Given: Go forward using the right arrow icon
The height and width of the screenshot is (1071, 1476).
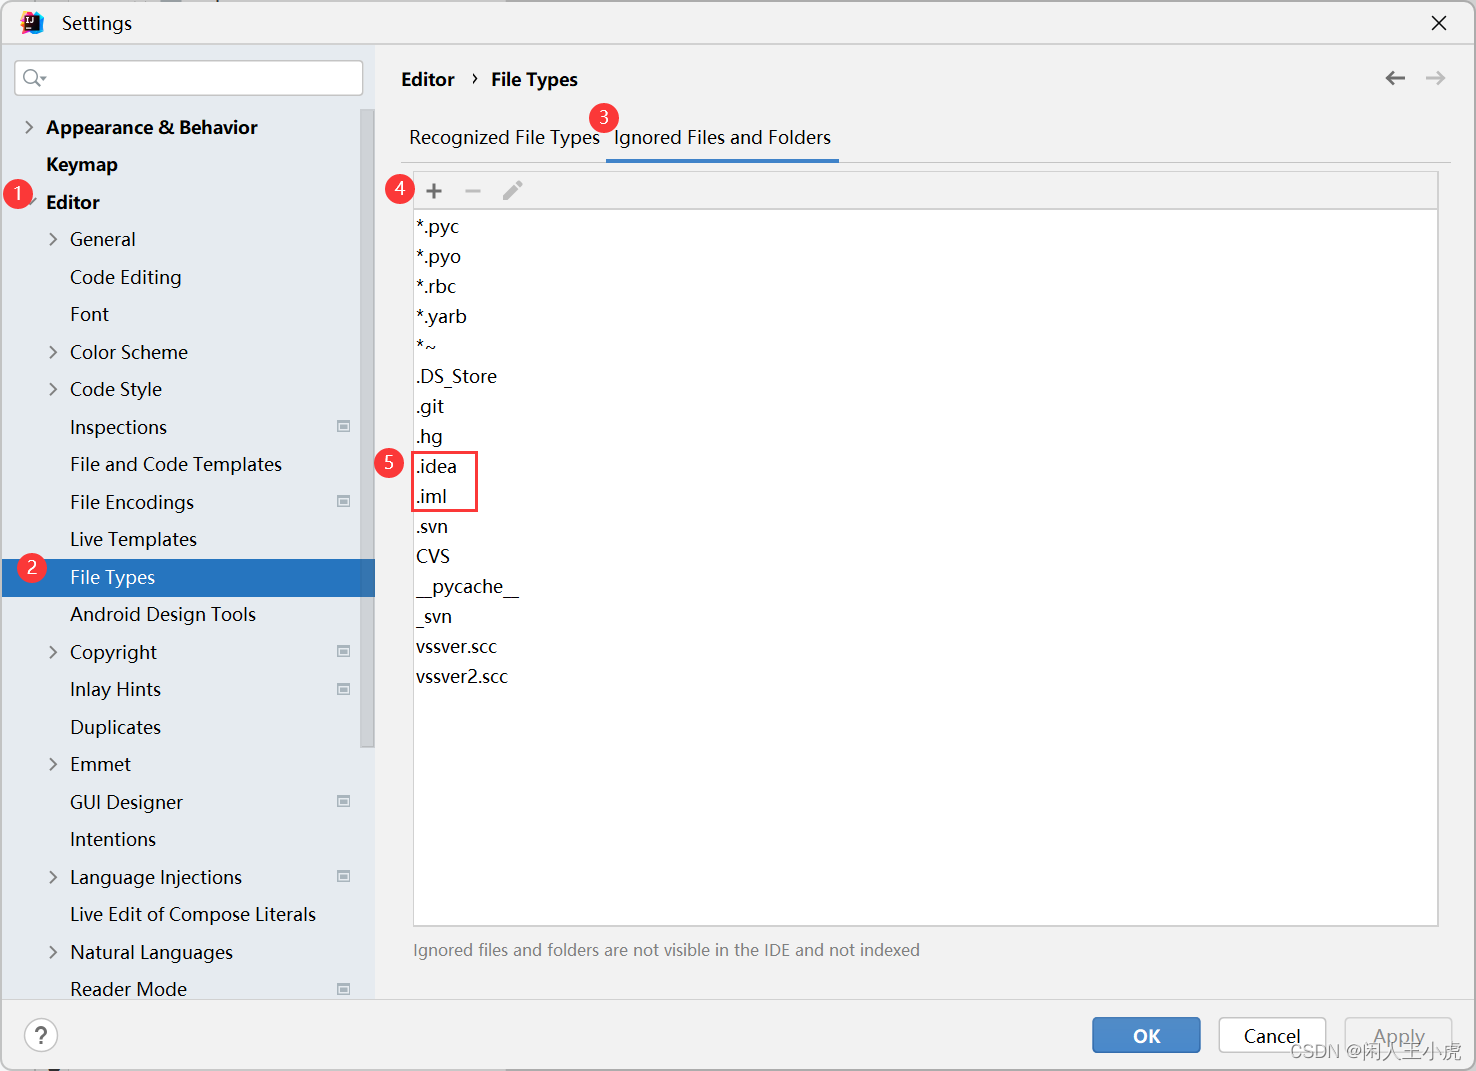Looking at the screenshot, I should click(1435, 78).
